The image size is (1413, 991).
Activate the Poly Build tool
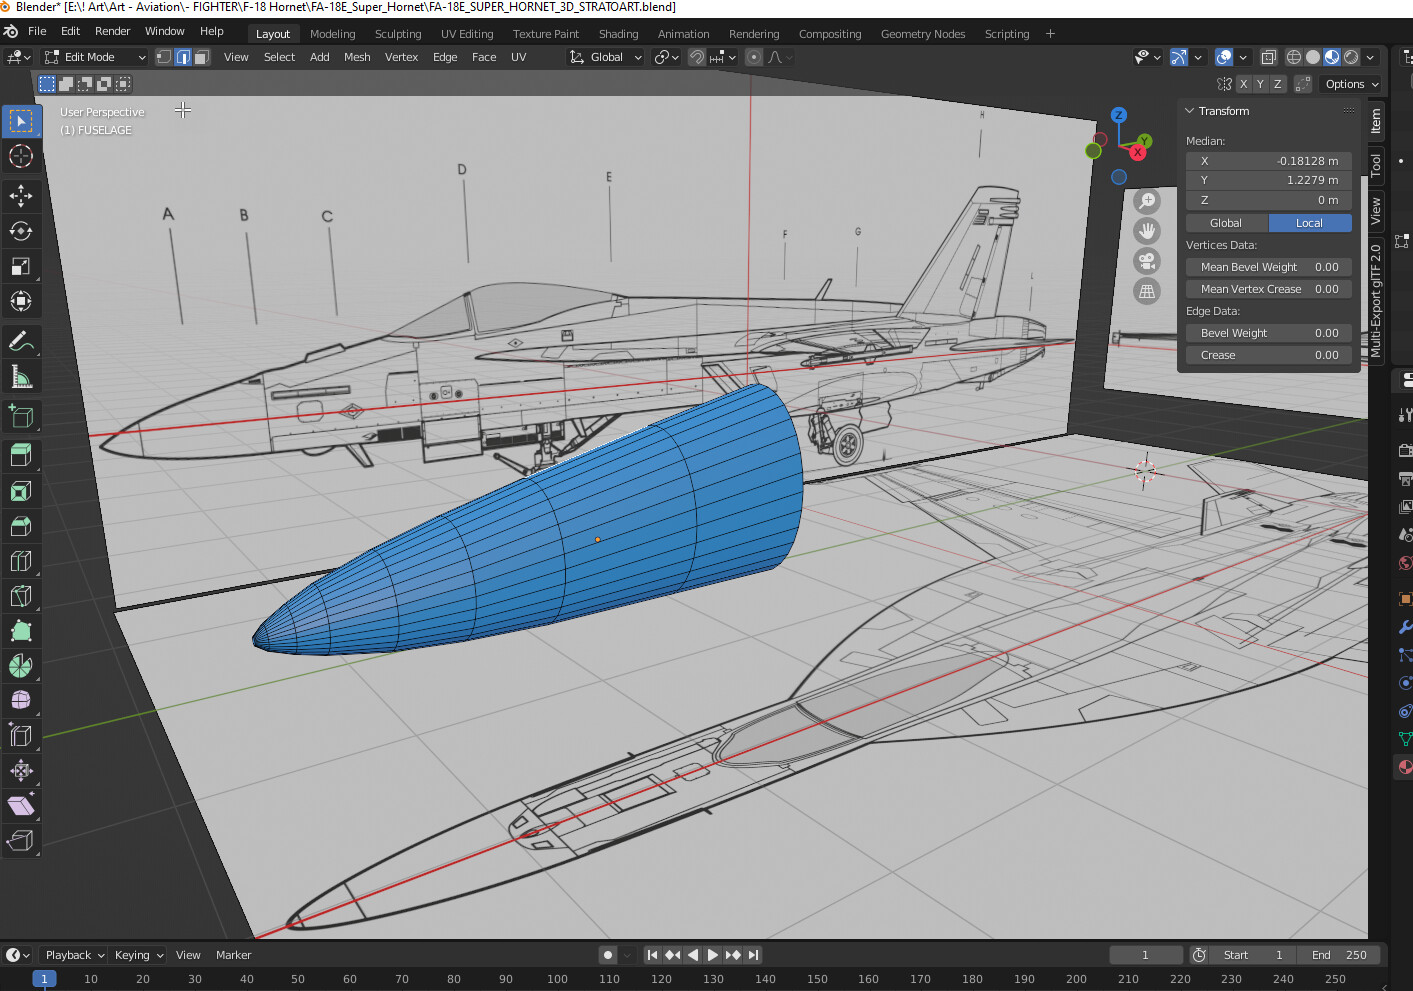[21, 631]
